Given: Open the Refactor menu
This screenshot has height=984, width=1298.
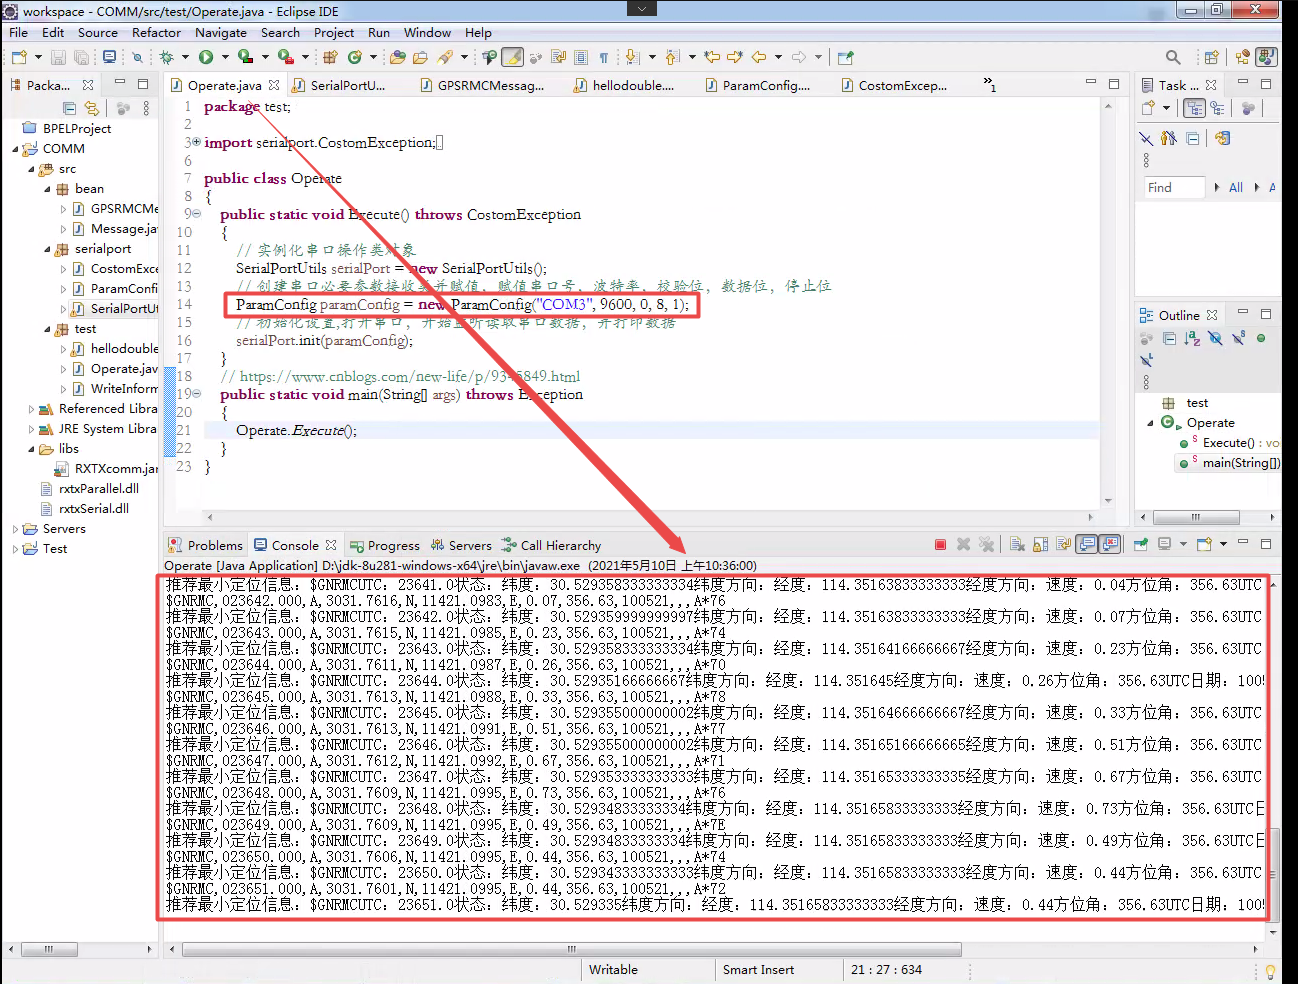Looking at the screenshot, I should coord(156,32).
